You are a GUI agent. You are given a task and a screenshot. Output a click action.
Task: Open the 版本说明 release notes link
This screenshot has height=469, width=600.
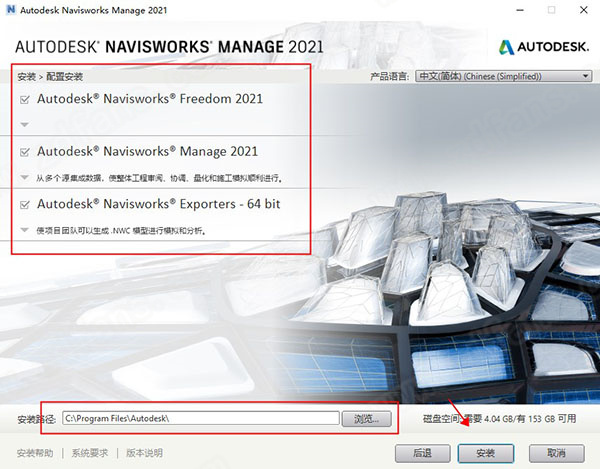pyautogui.click(x=145, y=453)
